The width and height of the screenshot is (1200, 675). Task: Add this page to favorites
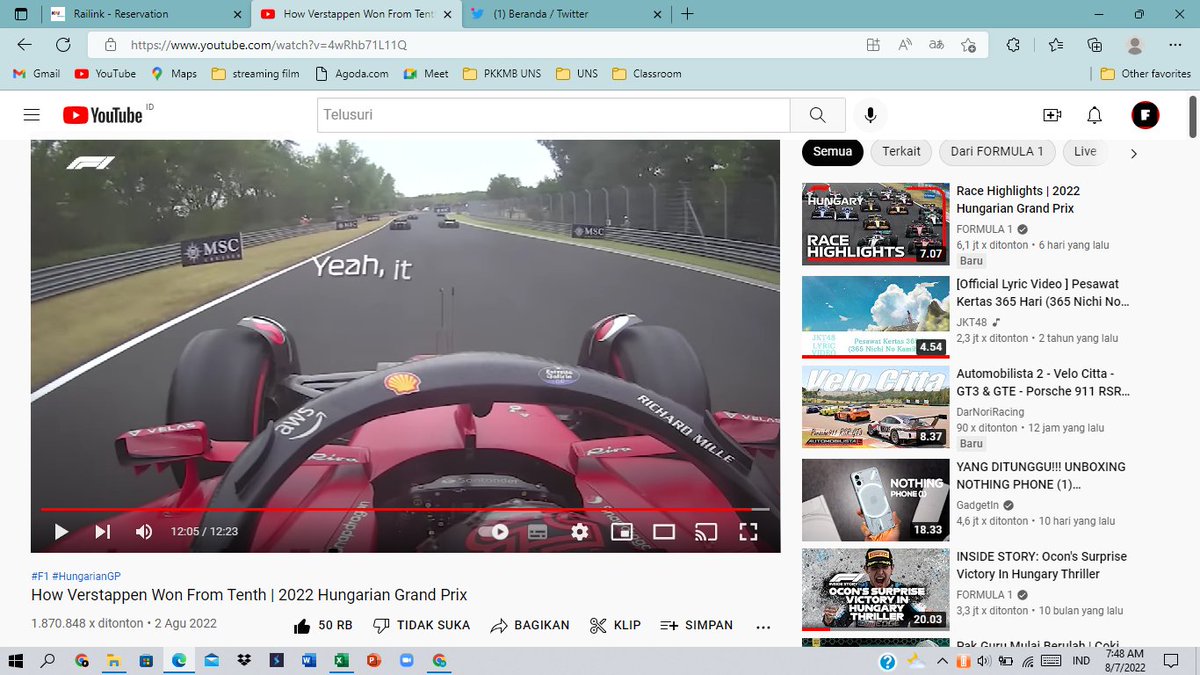(968, 45)
